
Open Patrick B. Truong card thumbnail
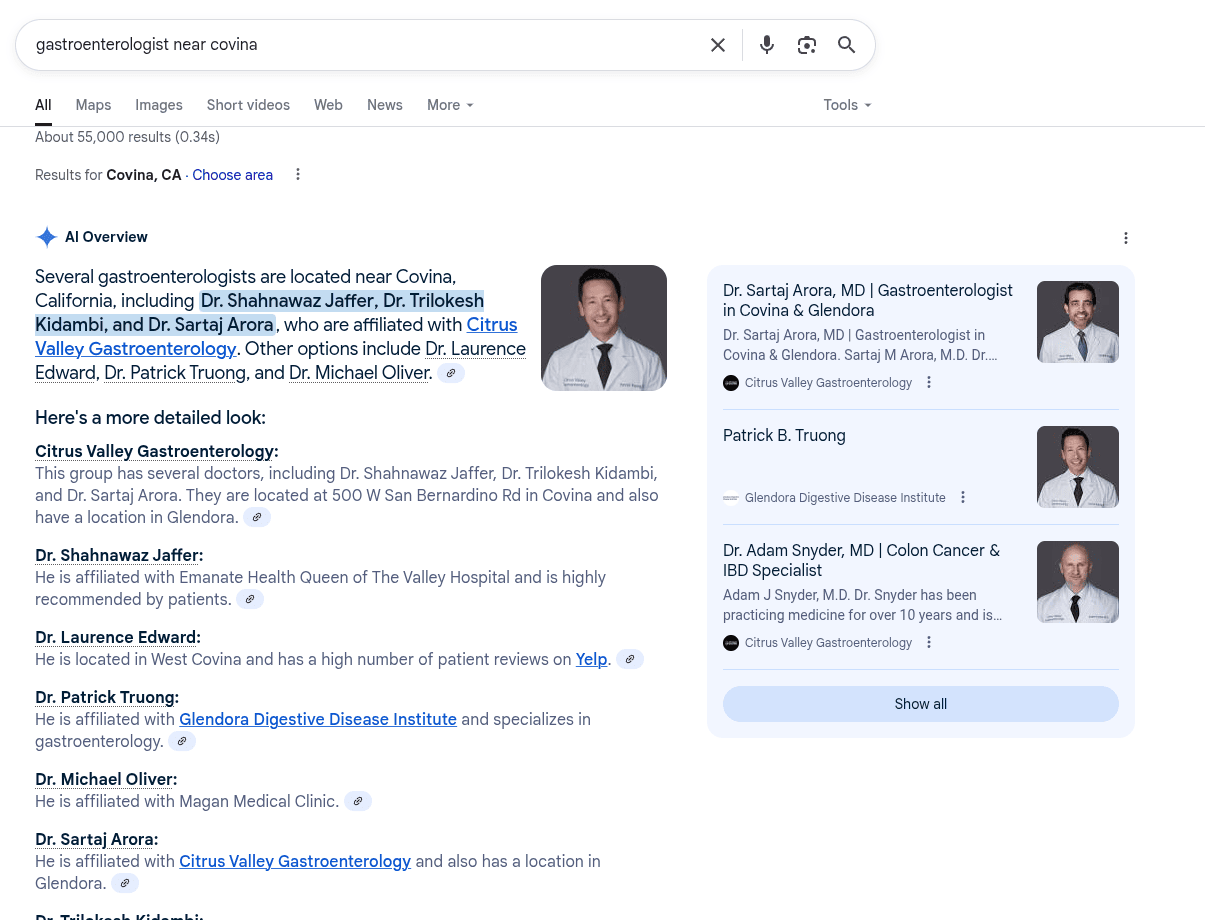tap(1078, 467)
